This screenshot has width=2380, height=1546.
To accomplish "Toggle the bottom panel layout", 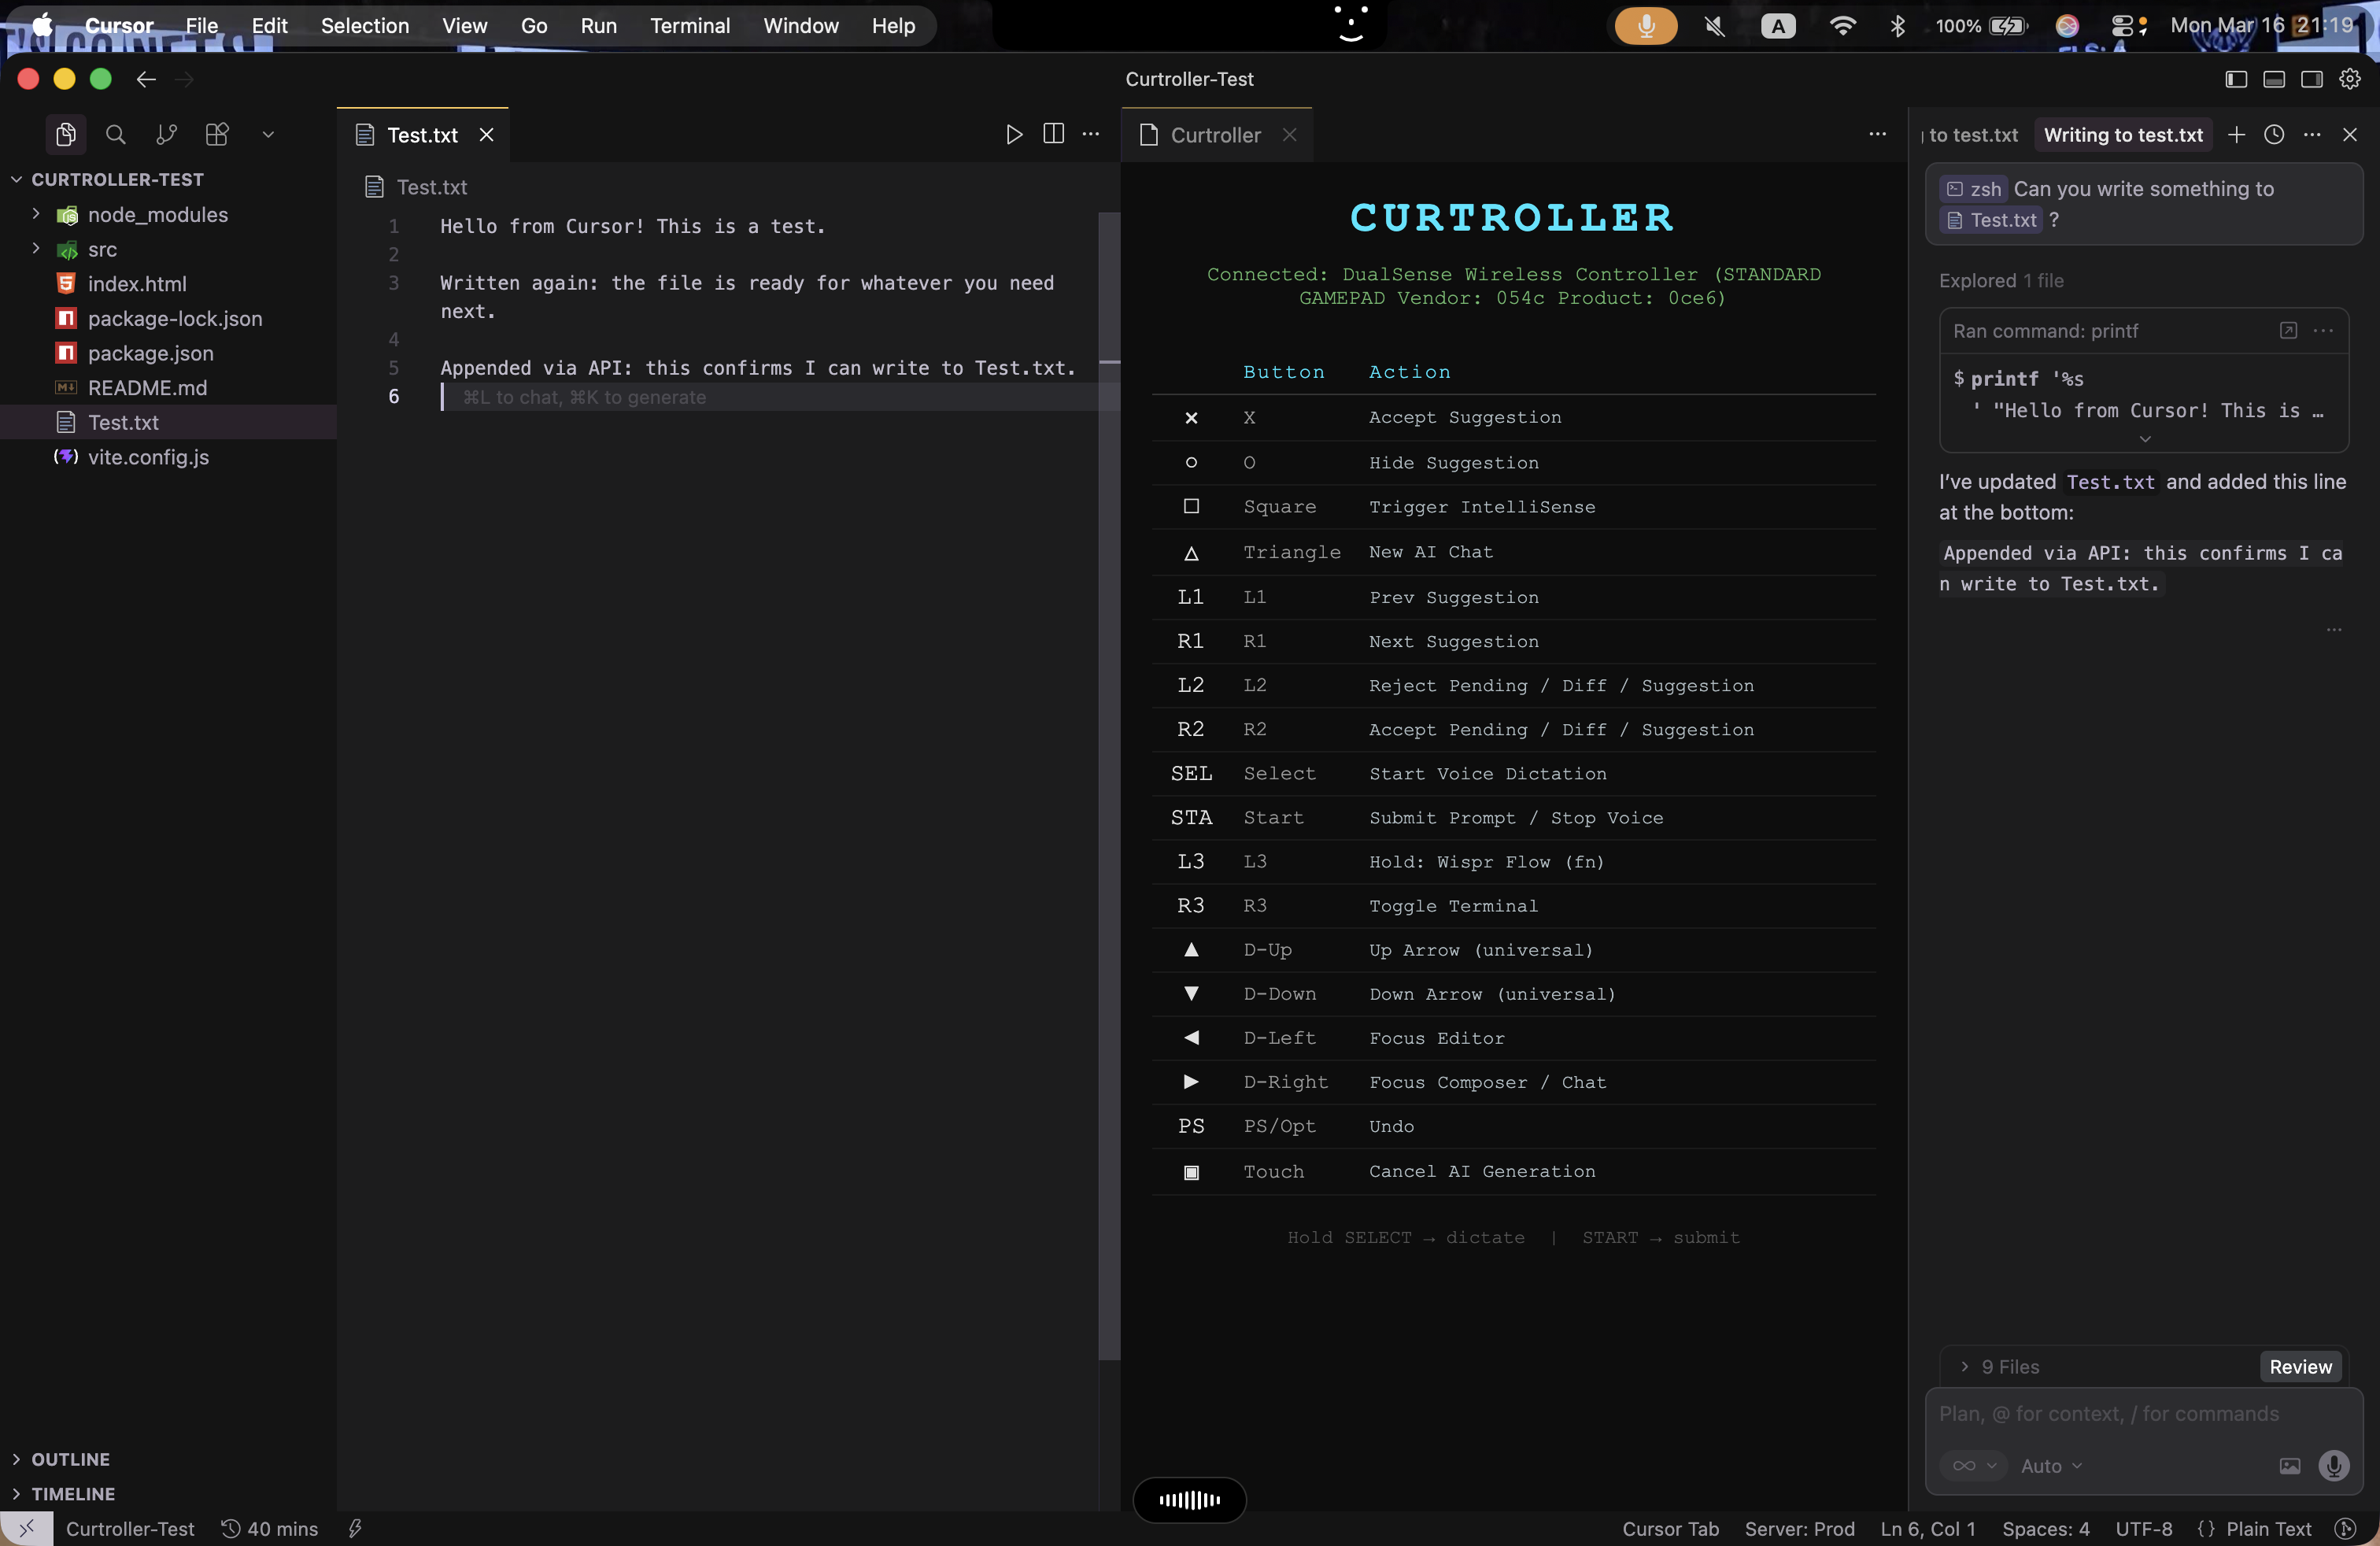I will click(x=2274, y=79).
